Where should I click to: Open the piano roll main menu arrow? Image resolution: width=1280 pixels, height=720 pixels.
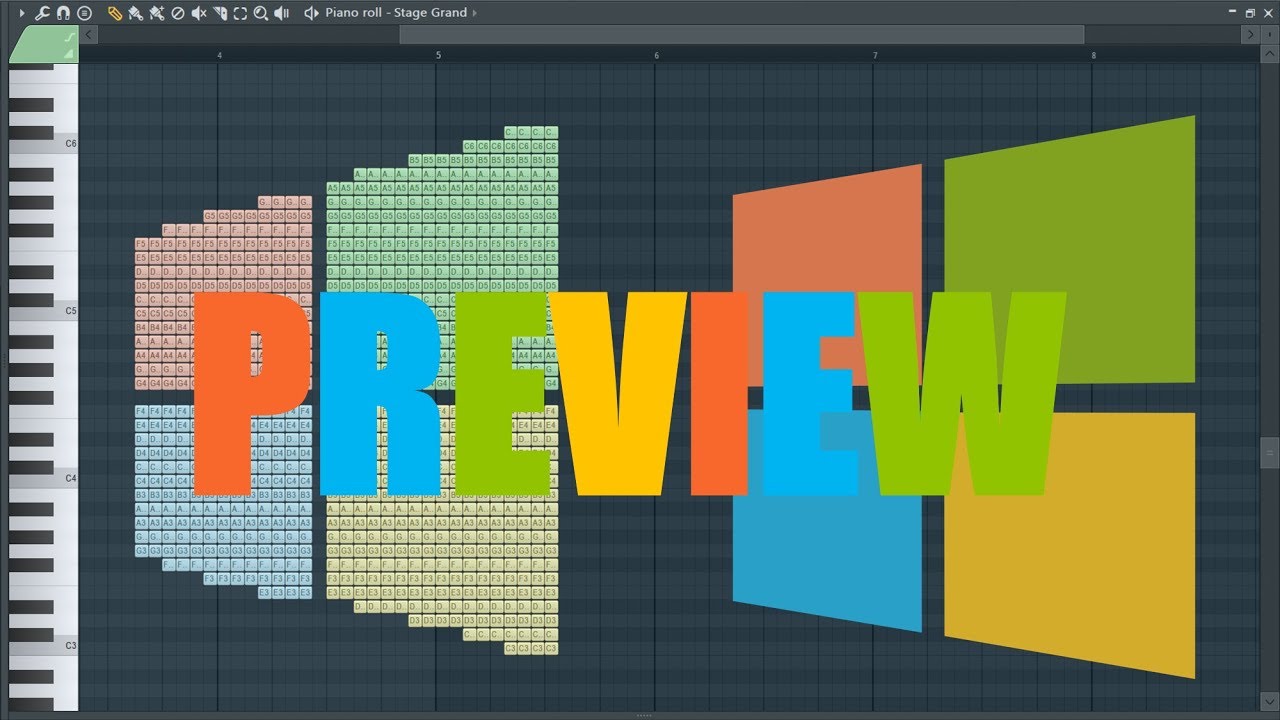[22, 13]
